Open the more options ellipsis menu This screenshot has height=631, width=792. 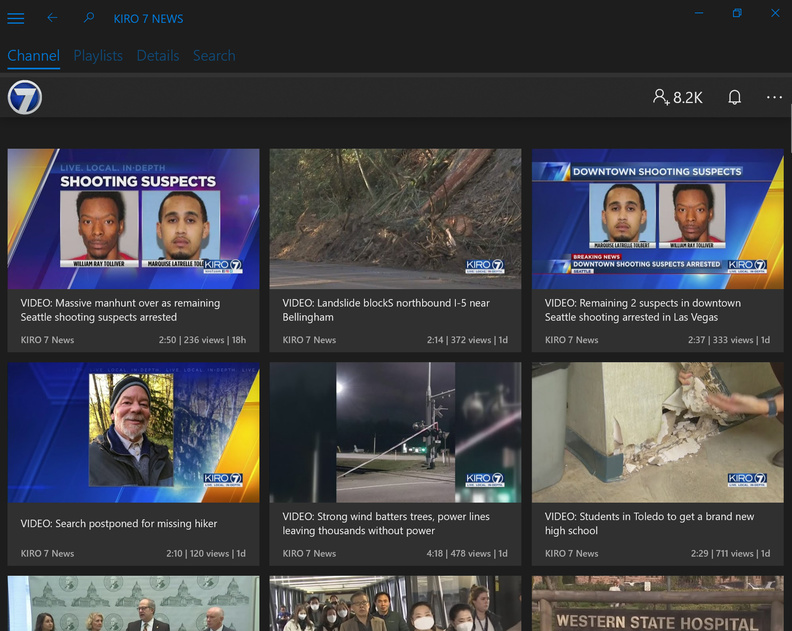[x=774, y=97]
